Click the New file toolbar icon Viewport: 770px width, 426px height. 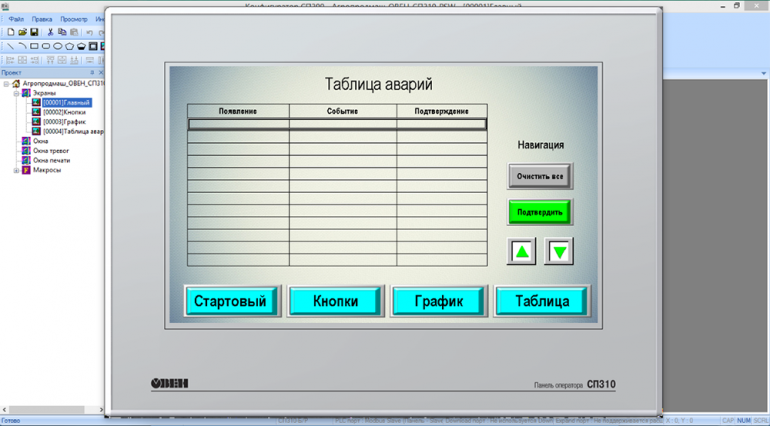[x=11, y=32]
